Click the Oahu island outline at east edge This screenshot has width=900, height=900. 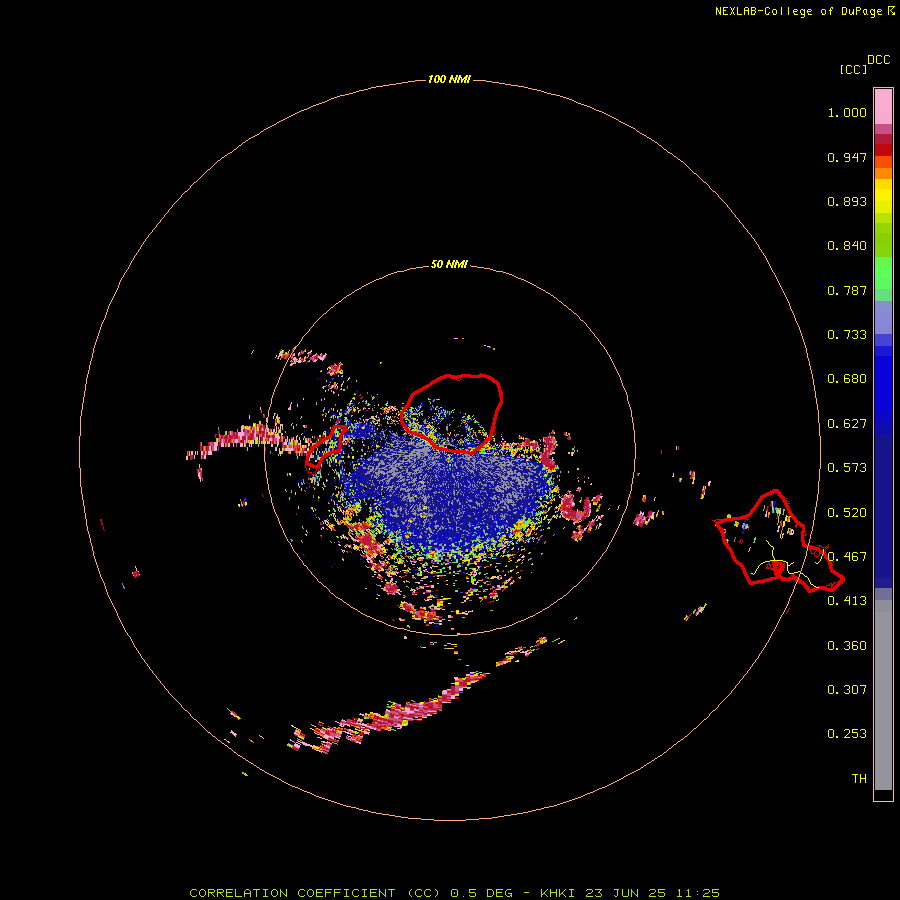pos(778,542)
